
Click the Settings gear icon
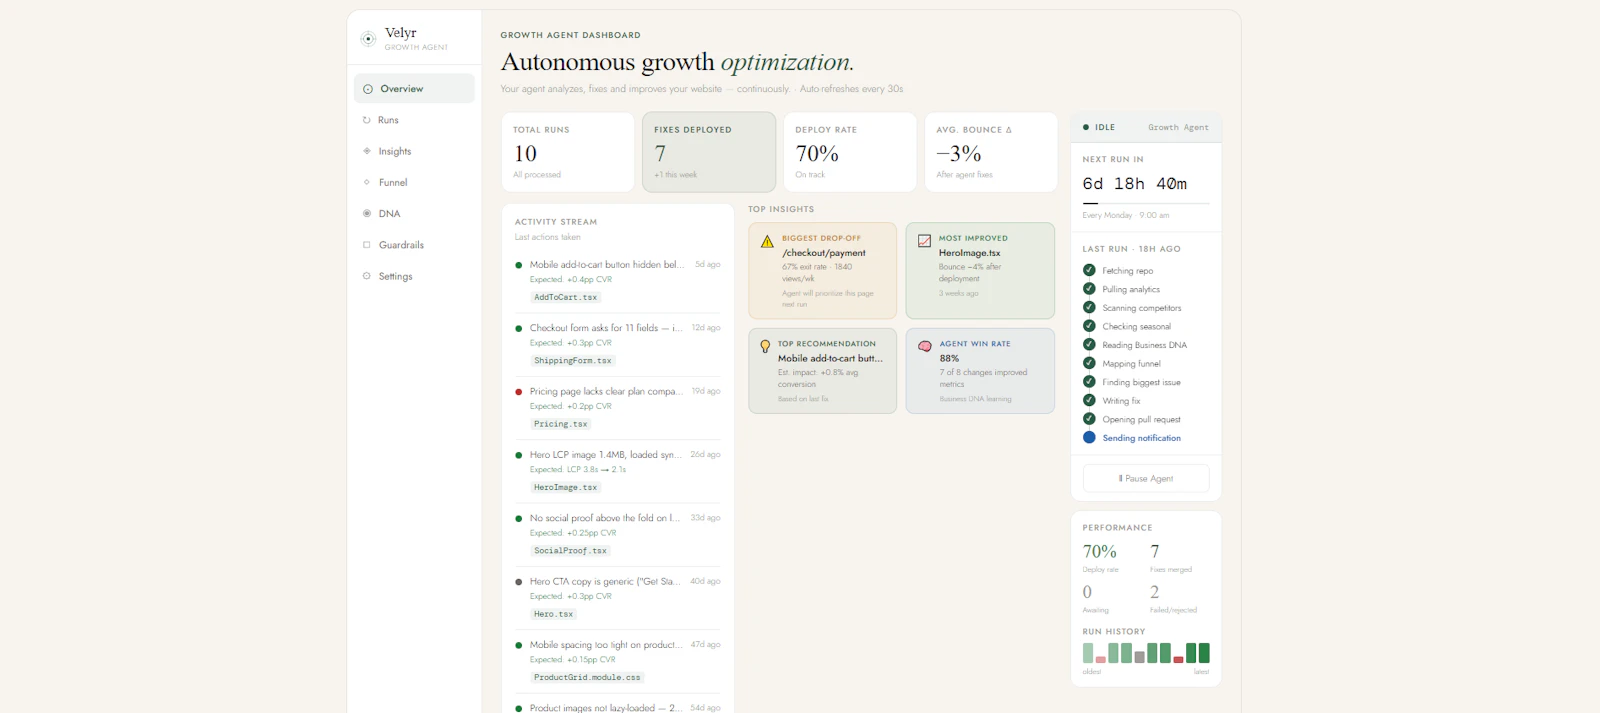(x=367, y=276)
